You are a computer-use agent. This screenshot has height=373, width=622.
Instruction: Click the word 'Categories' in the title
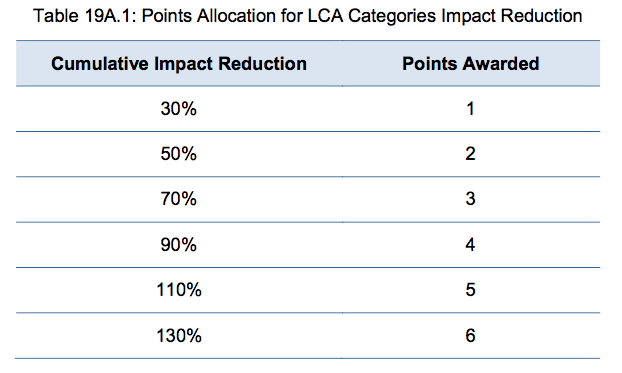click(393, 17)
